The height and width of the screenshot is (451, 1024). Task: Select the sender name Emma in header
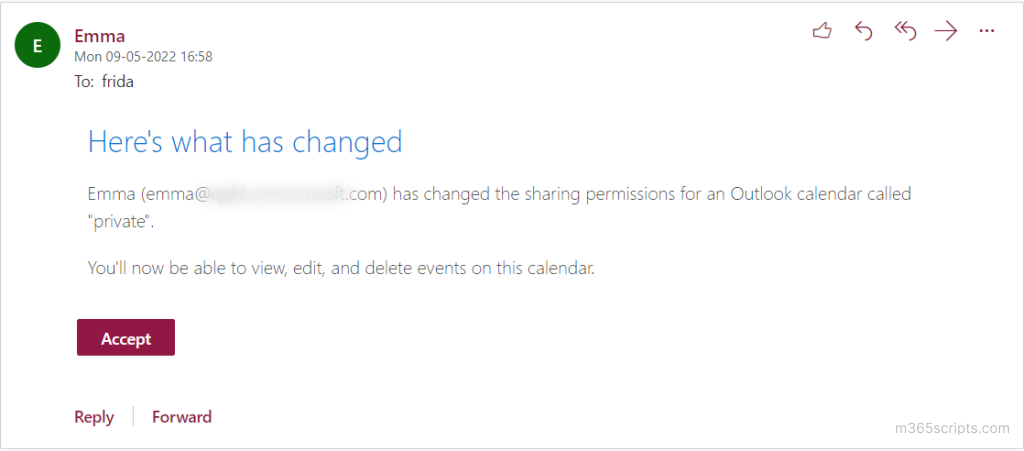click(100, 37)
